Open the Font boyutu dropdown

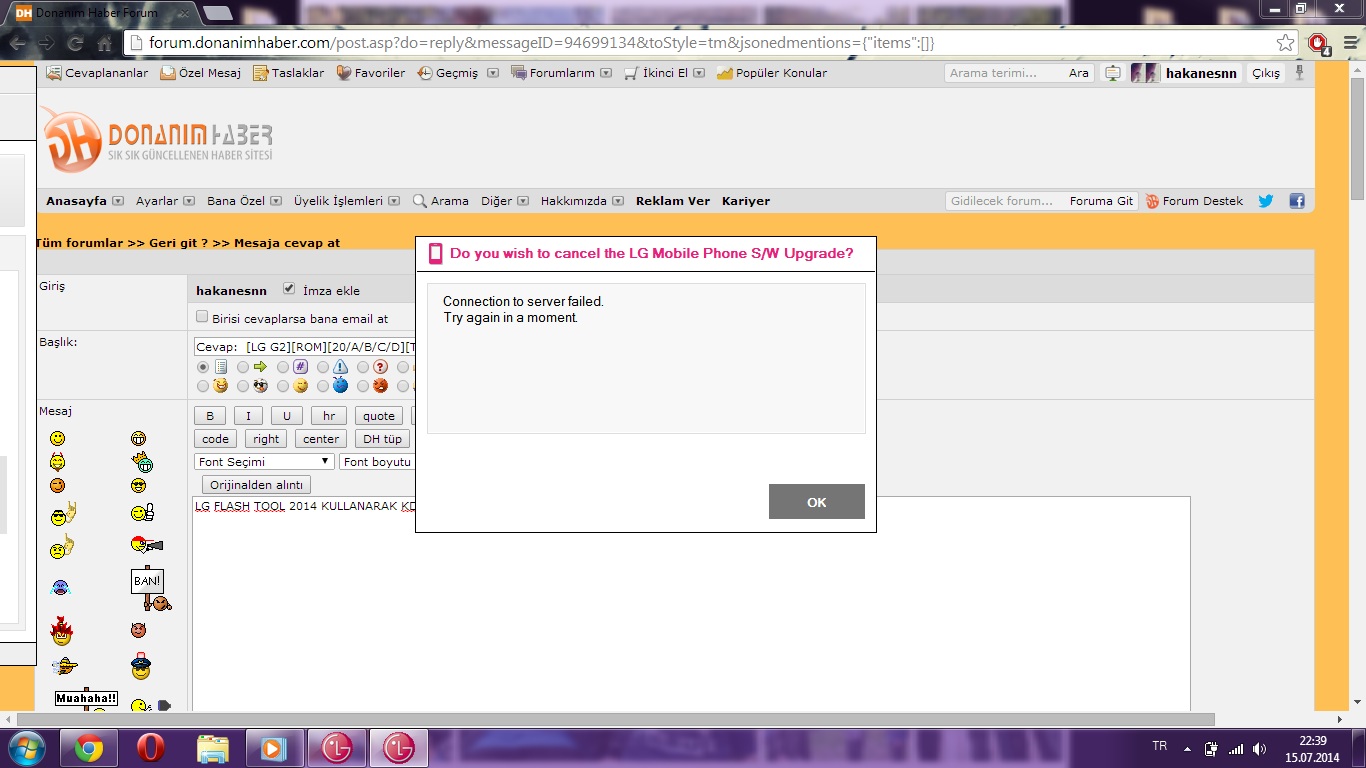point(377,462)
